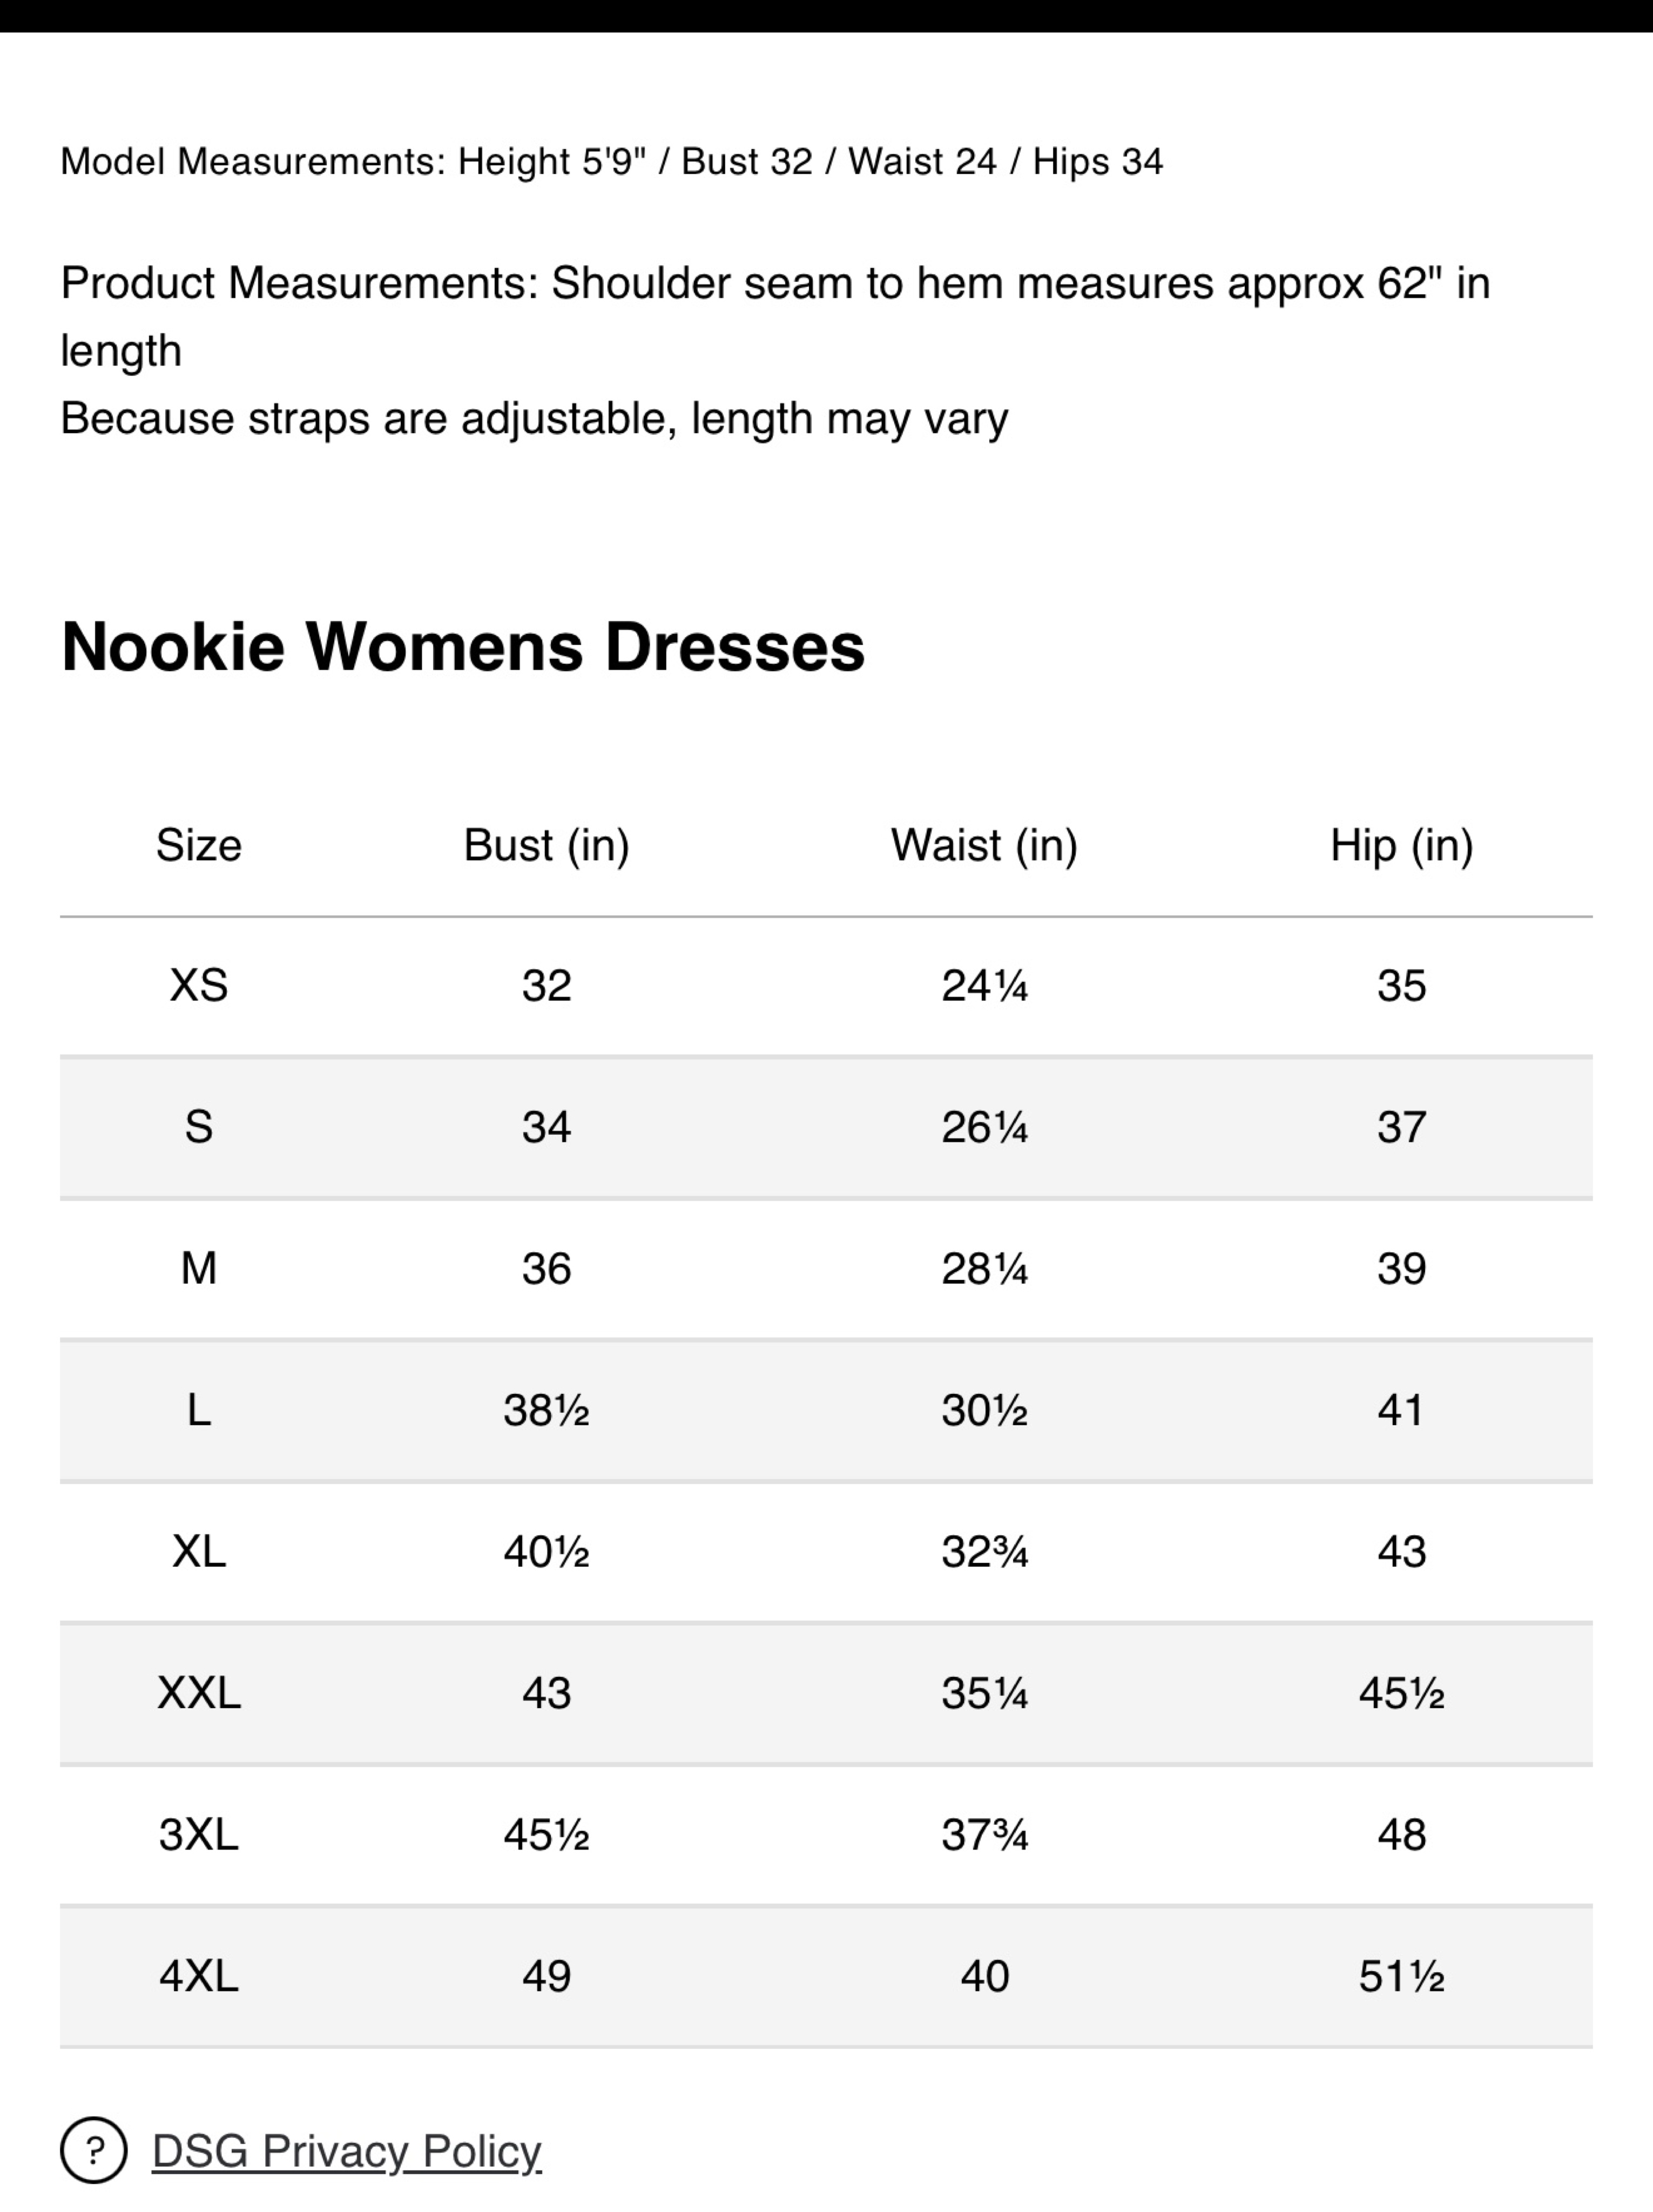The image size is (1653, 2212).
Task: Click the question mark help icon
Action: [94, 2150]
